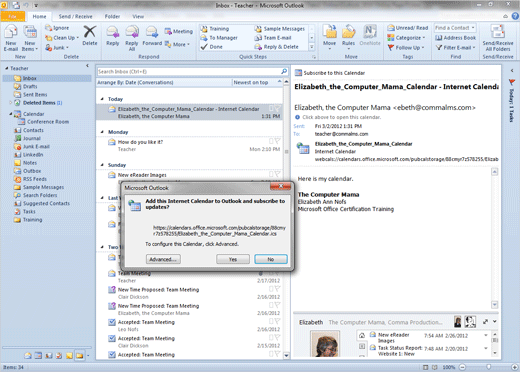Open the Rules menu
The width and height of the screenshot is (520, 372).
click(x=348, y=37)
